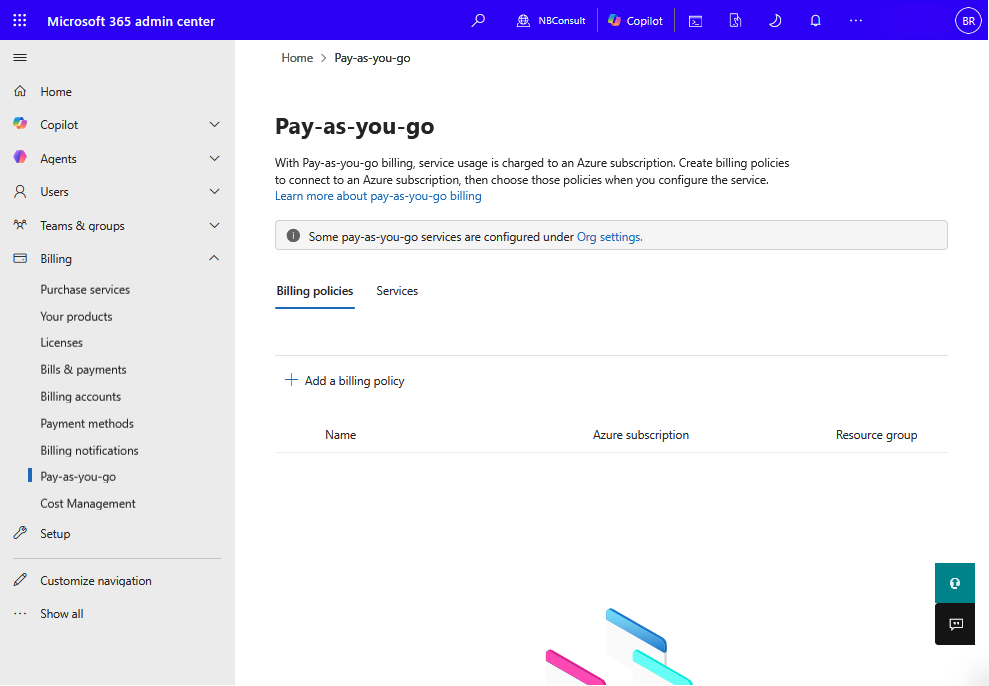Open the feedback chat icon button
Viewport: 989px width, 686px height.
click(955, 624)
